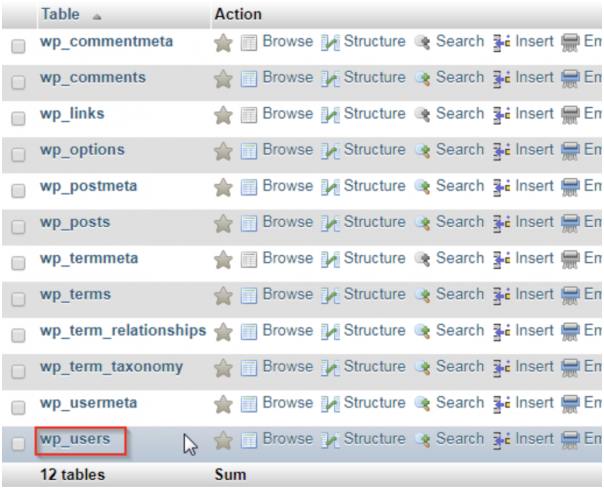Star the wp_commentmeta table as favorite
604x489 pixels.
[x=223, y=43]
